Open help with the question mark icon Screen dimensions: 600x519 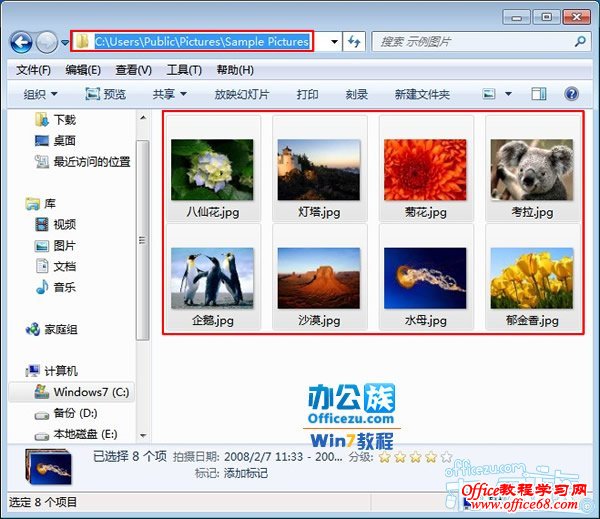pos(571,94)
